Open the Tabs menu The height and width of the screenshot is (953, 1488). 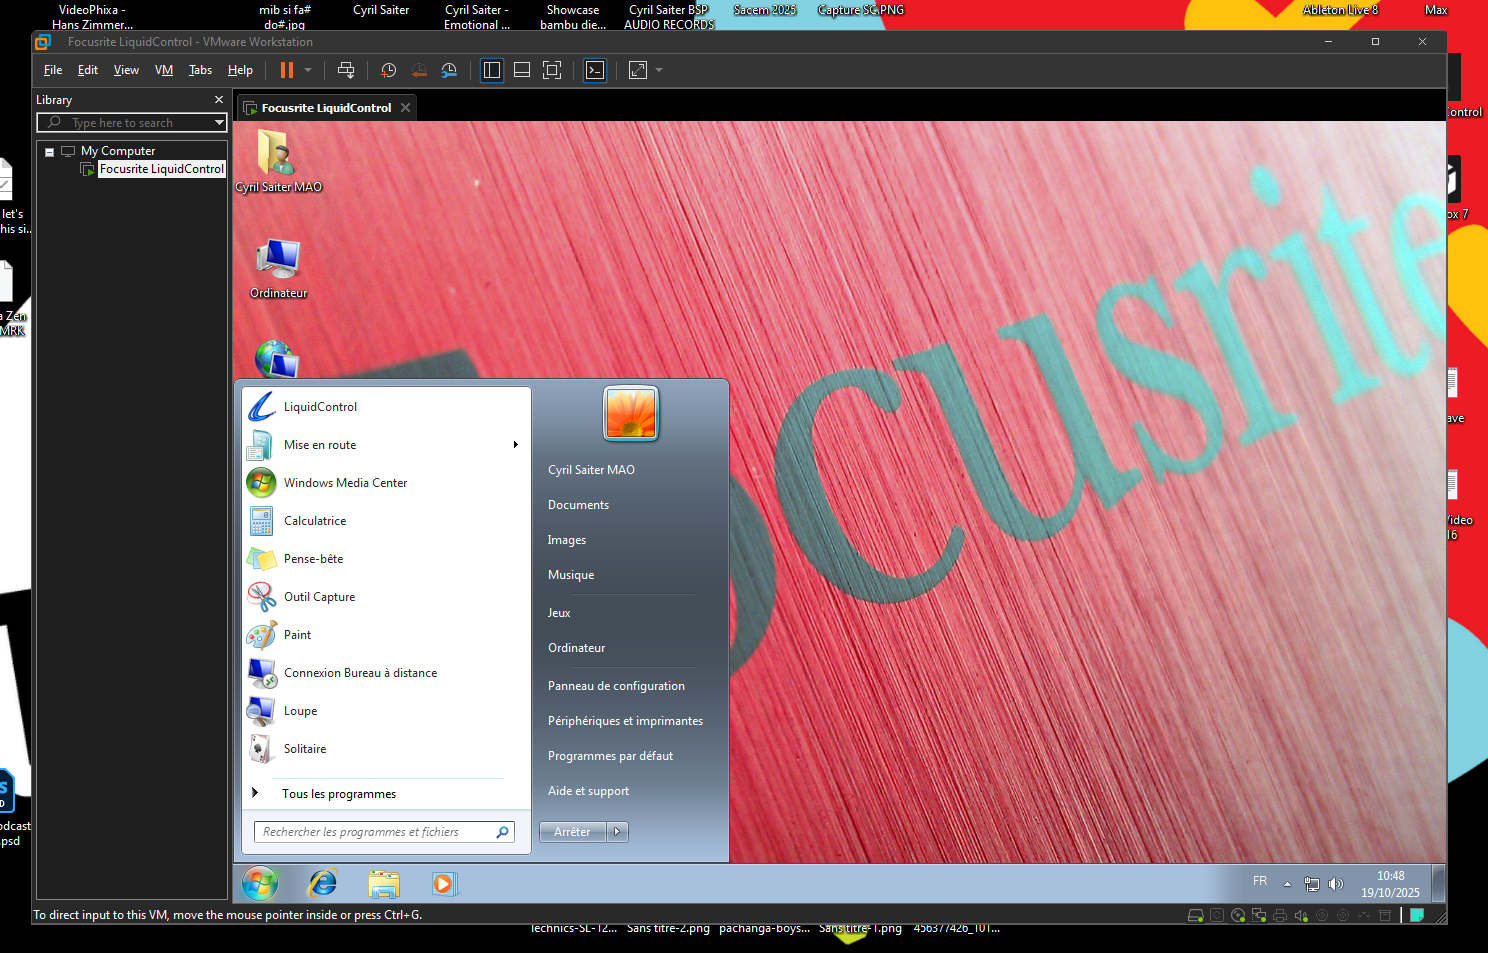201,70
